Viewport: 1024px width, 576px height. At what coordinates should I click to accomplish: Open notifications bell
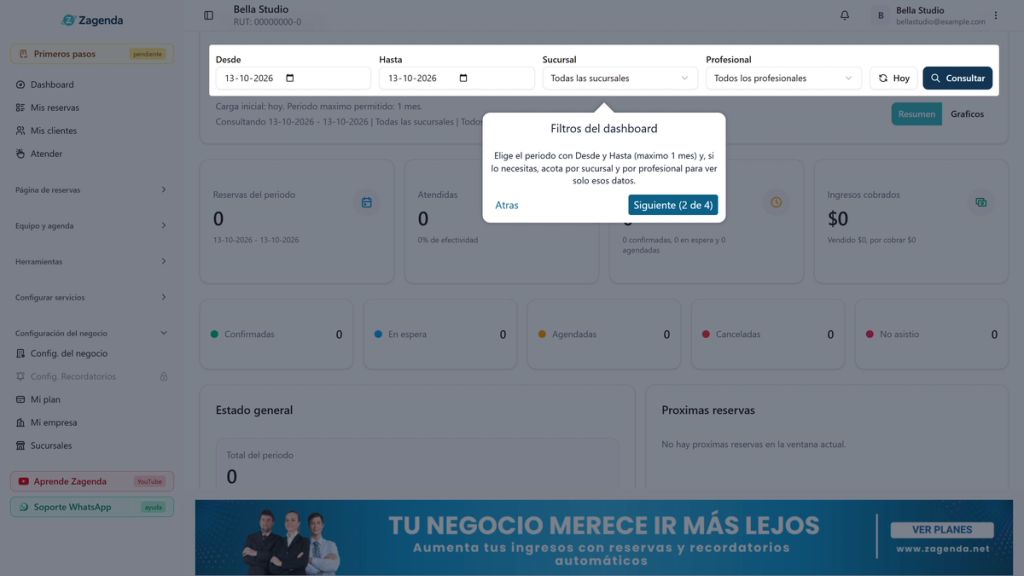(x=844, y=15)
